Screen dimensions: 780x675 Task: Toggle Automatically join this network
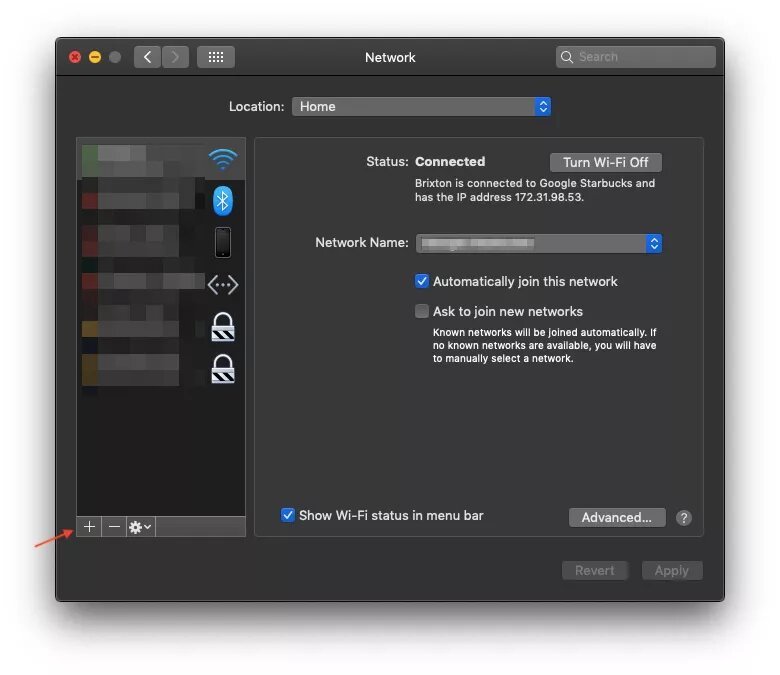(x=421, y=281)
